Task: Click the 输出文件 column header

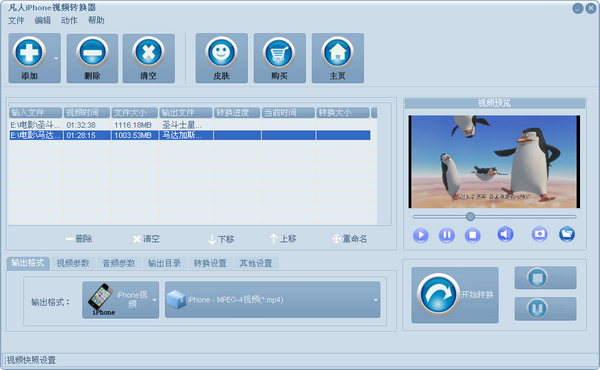Action: (186, 112)
